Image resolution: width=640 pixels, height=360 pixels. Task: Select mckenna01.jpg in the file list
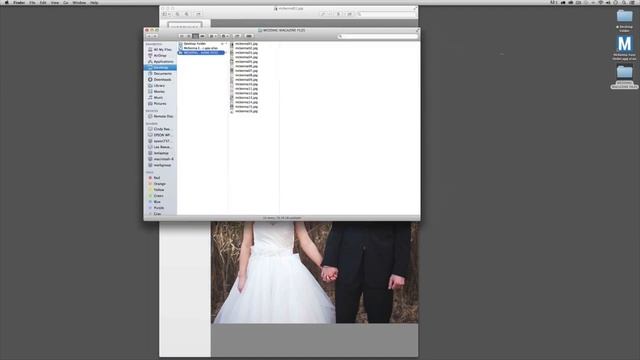246,44
